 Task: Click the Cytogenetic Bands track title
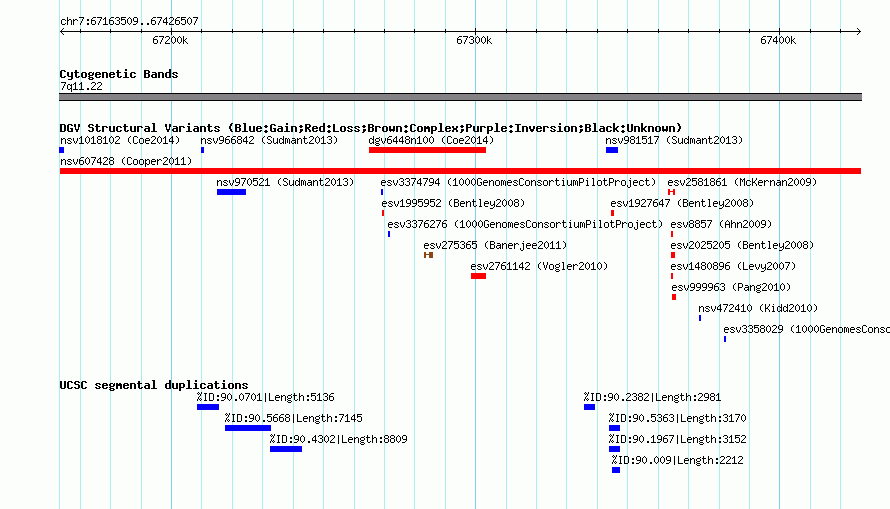click(x=119, y=74)
